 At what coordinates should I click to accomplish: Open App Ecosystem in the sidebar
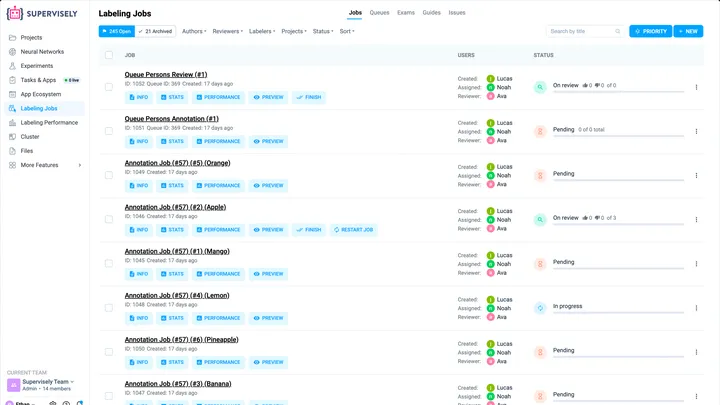pyautogui.click(x=40, y=94)
